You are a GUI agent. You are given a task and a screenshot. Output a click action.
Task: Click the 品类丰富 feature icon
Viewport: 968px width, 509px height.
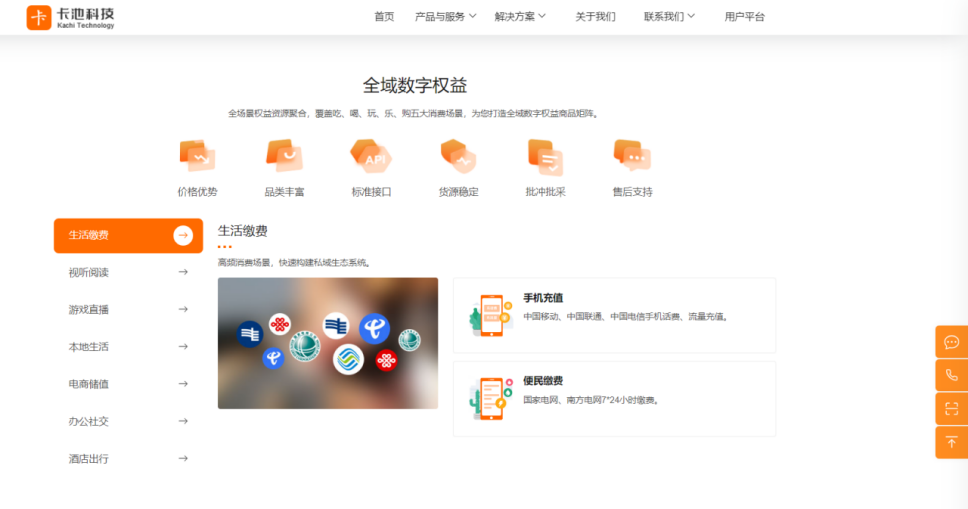(x=284, y=156)
